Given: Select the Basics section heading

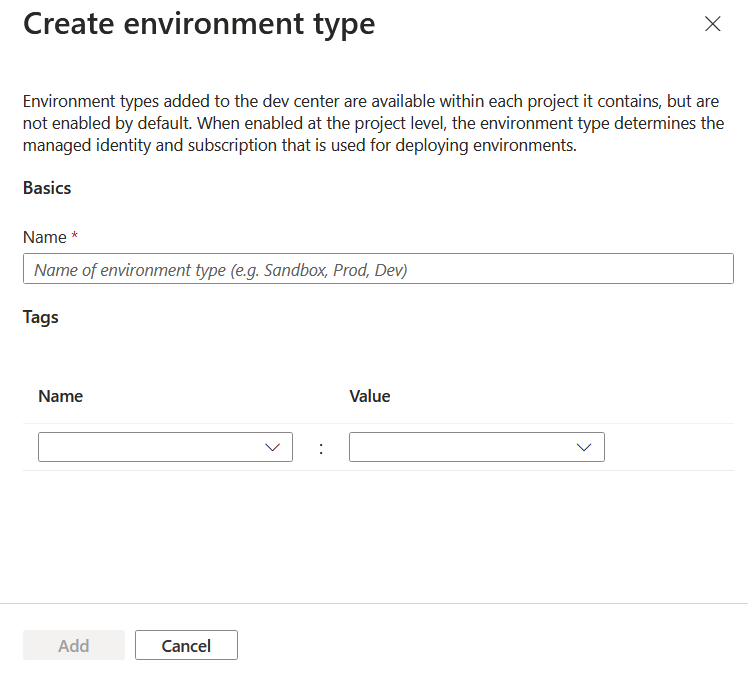Looking at the screenshot, I should coord(47,188).
